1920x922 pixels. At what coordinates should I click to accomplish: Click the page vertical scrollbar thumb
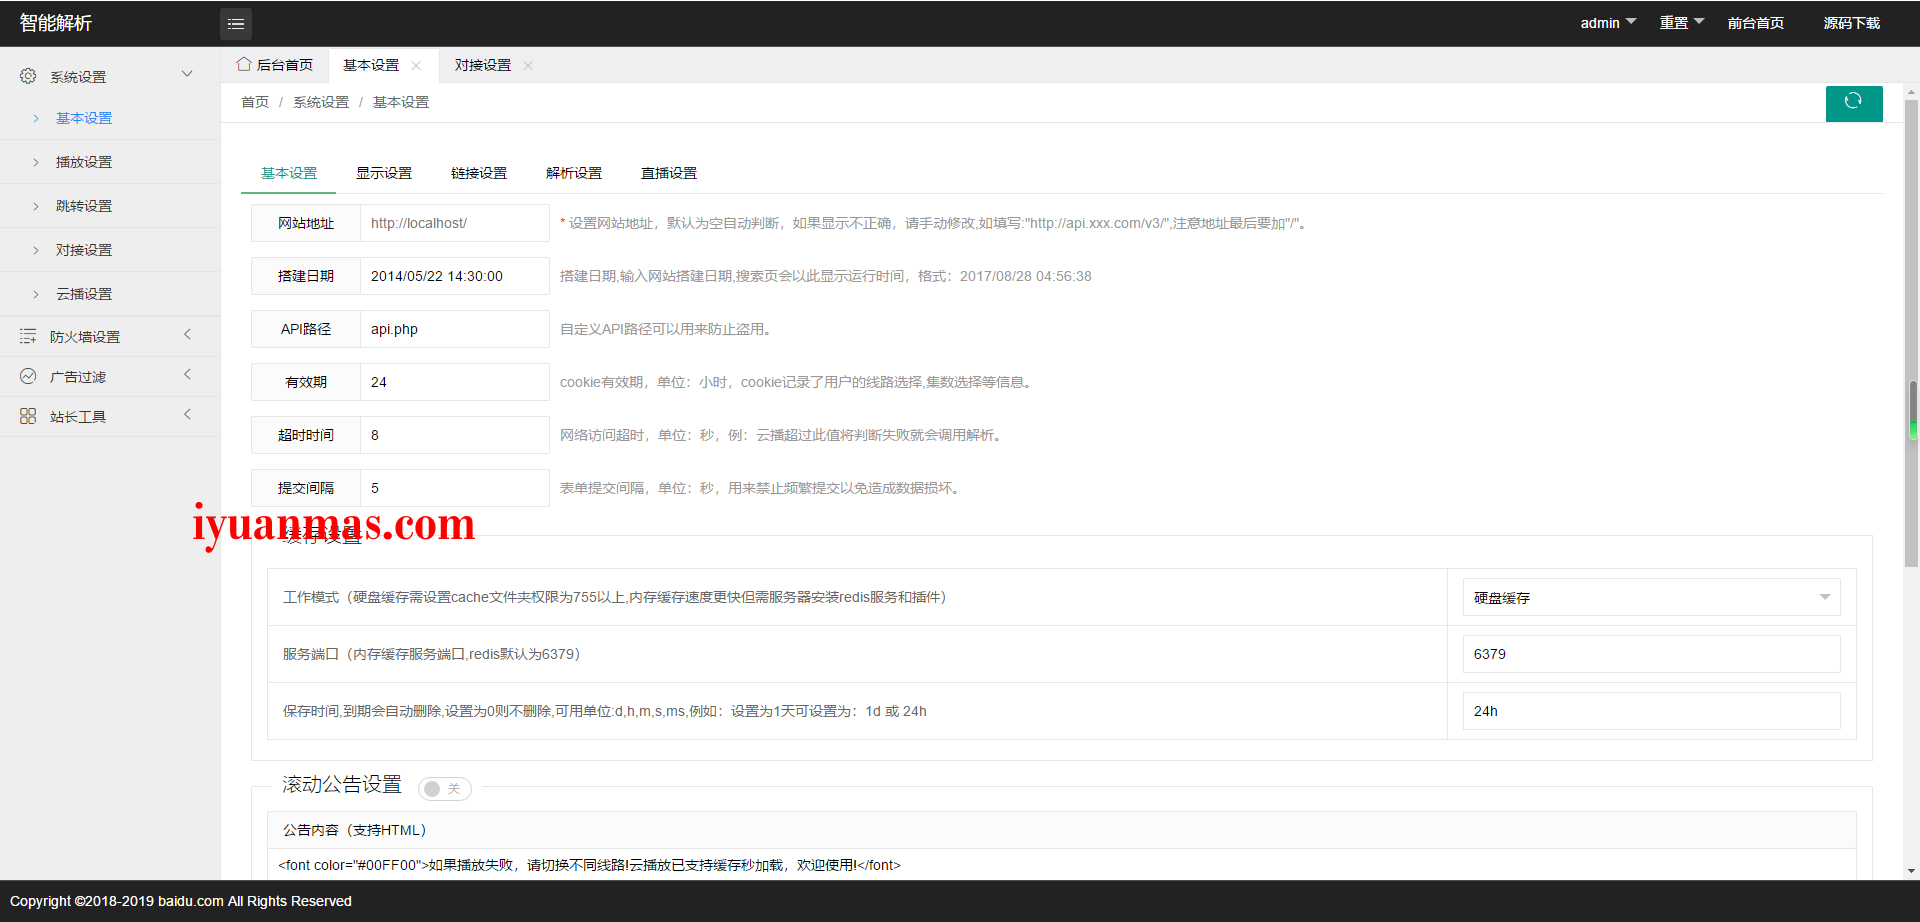coord(1911,333)
